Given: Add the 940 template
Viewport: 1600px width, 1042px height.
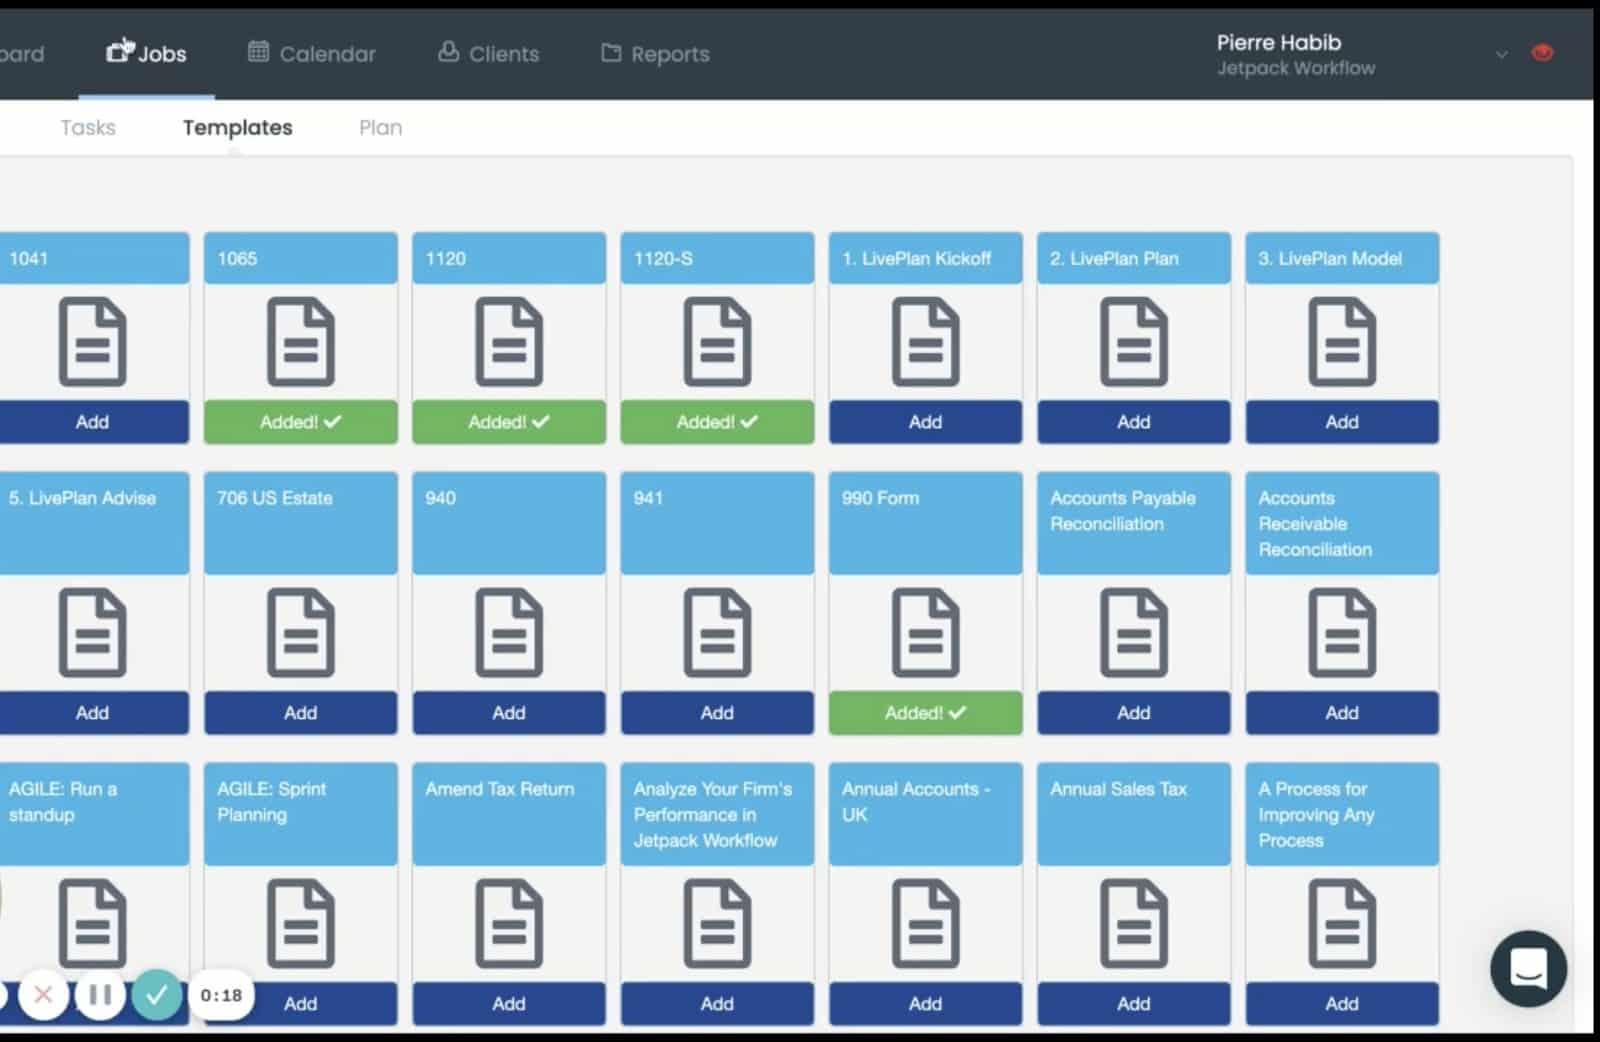Looking at the screenshot, I should point(509,713).
